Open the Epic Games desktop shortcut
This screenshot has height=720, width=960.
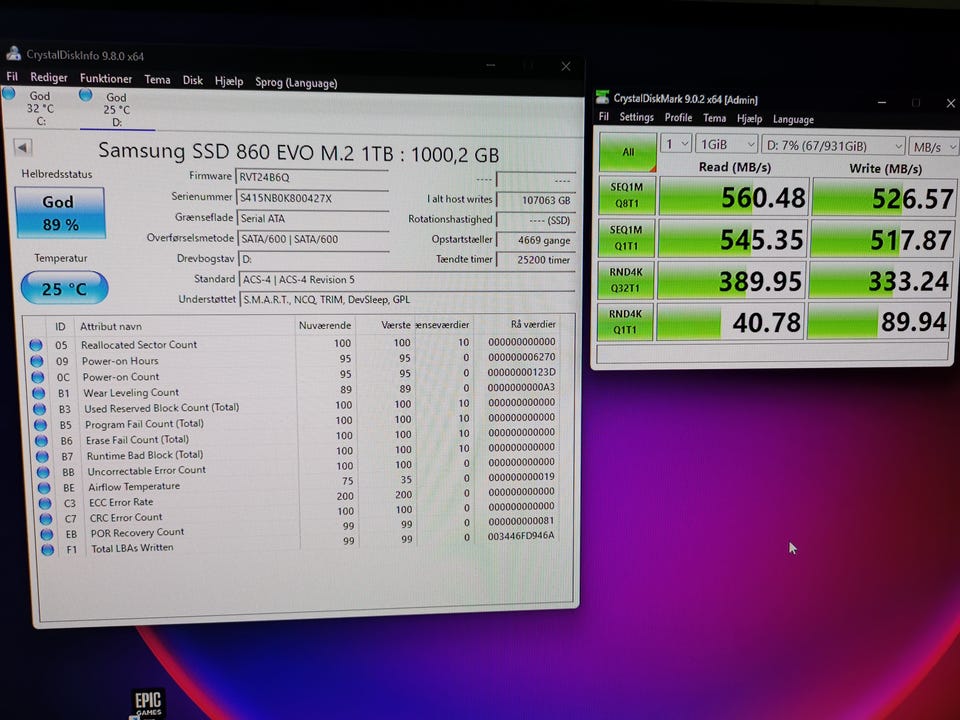[148, 703]
